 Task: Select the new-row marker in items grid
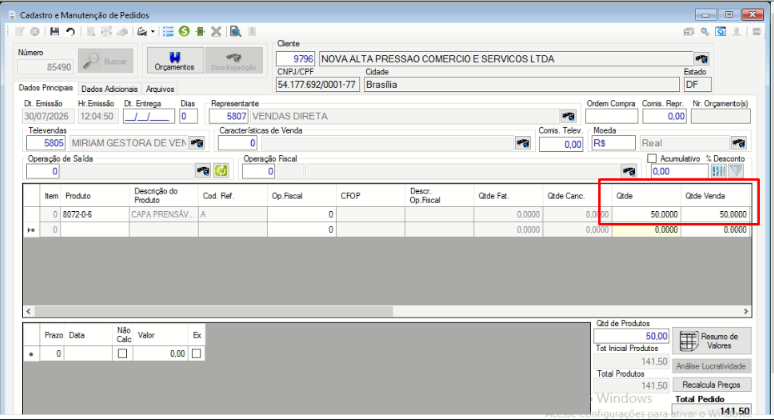tap(32, 230)
